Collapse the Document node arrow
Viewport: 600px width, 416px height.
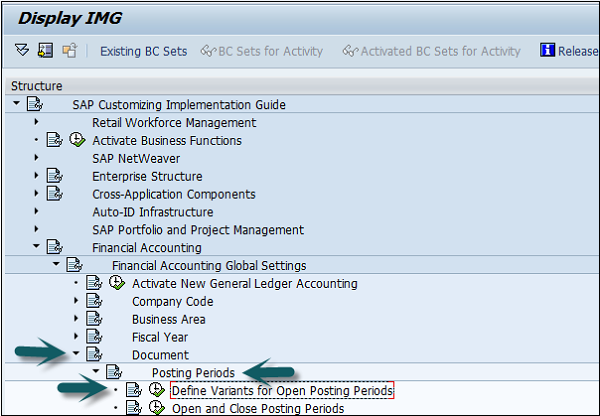(77, 355)
